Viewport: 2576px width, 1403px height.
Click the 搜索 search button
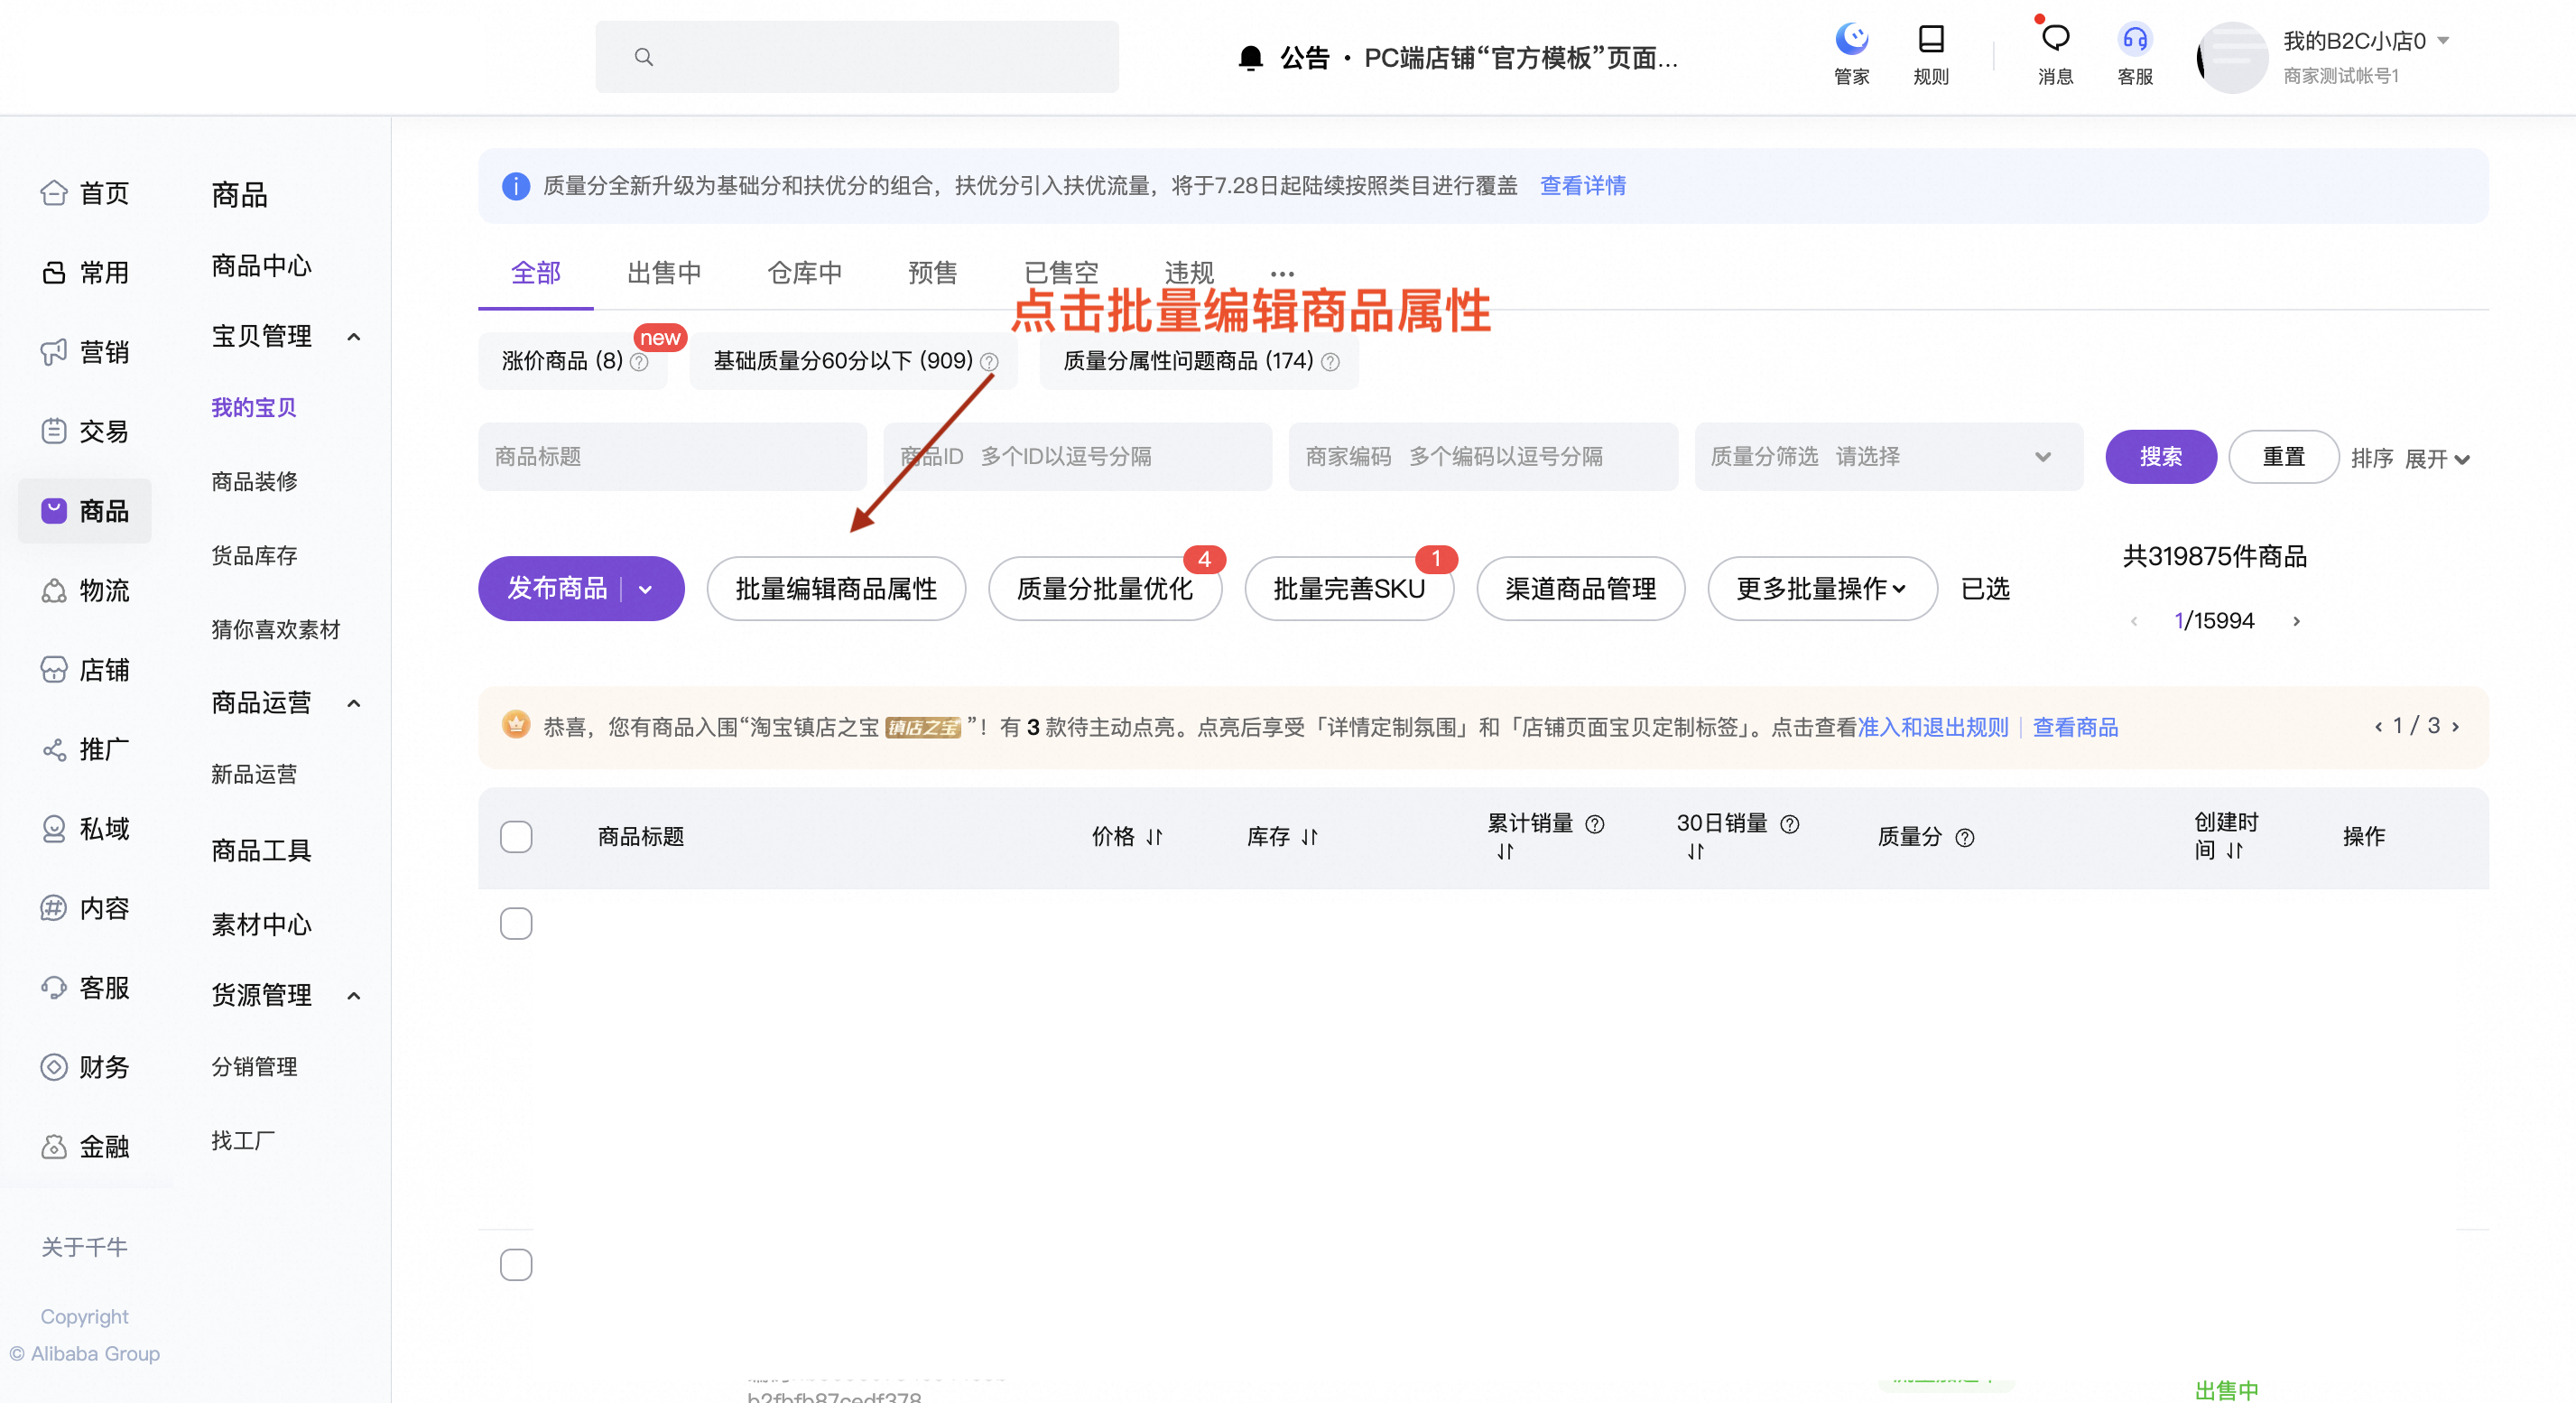tap(2161, 457)
